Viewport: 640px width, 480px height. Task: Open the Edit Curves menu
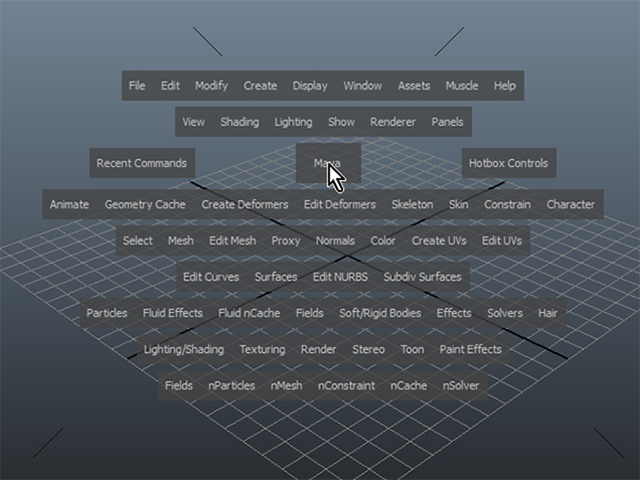click(x=211, y=277)
